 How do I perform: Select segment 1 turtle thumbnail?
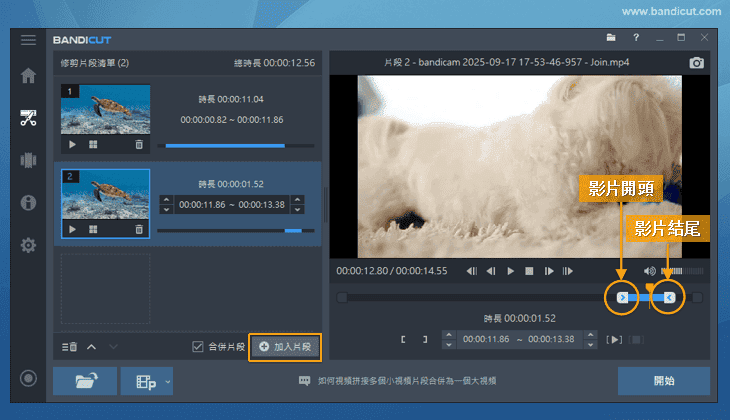click(x=106, y=109)
